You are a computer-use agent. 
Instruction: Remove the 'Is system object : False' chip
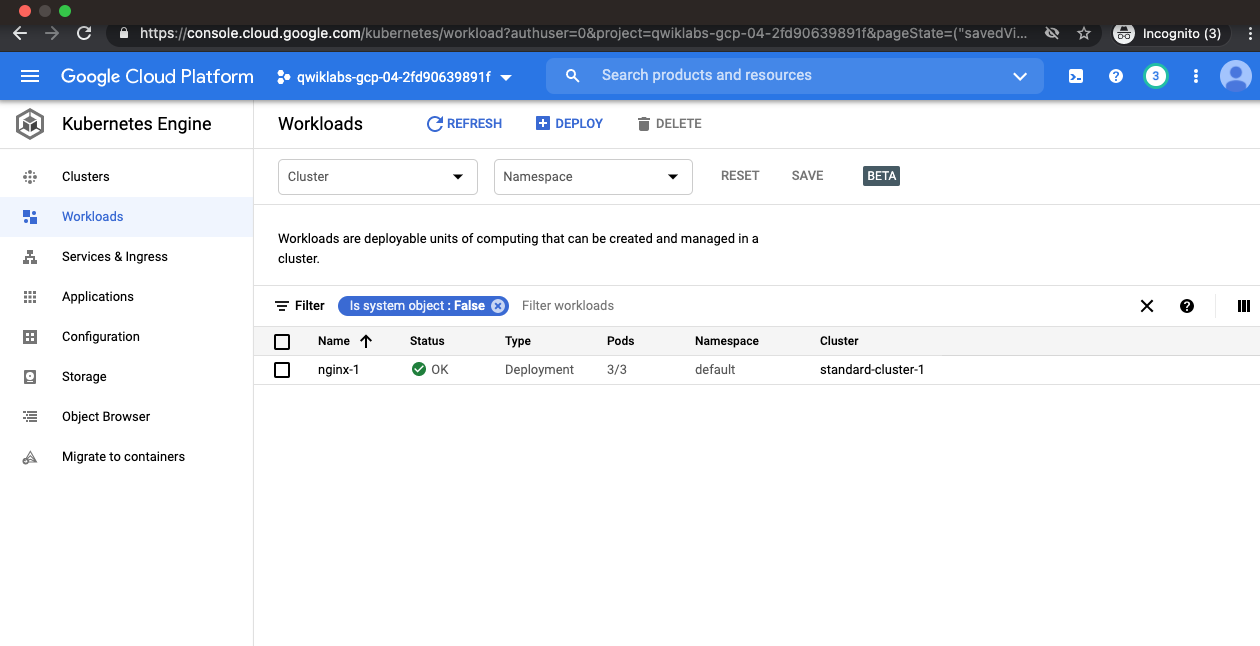(x=498, y=306)
